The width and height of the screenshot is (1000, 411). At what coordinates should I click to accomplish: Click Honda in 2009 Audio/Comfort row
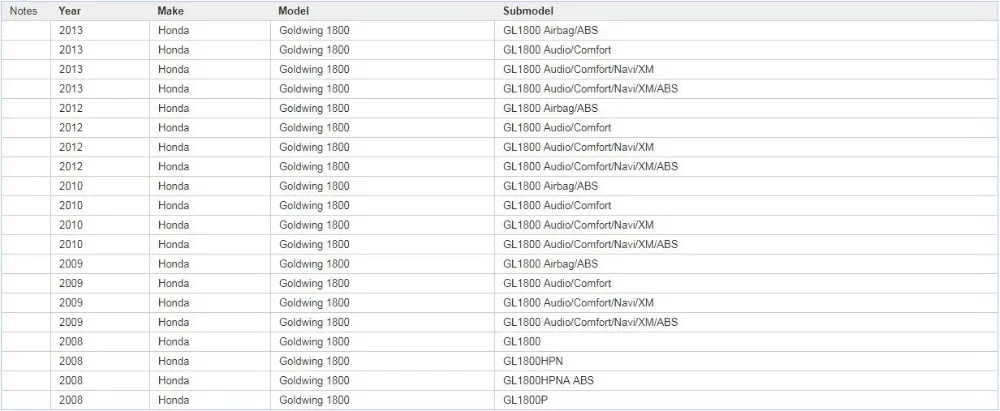(173, 283)
